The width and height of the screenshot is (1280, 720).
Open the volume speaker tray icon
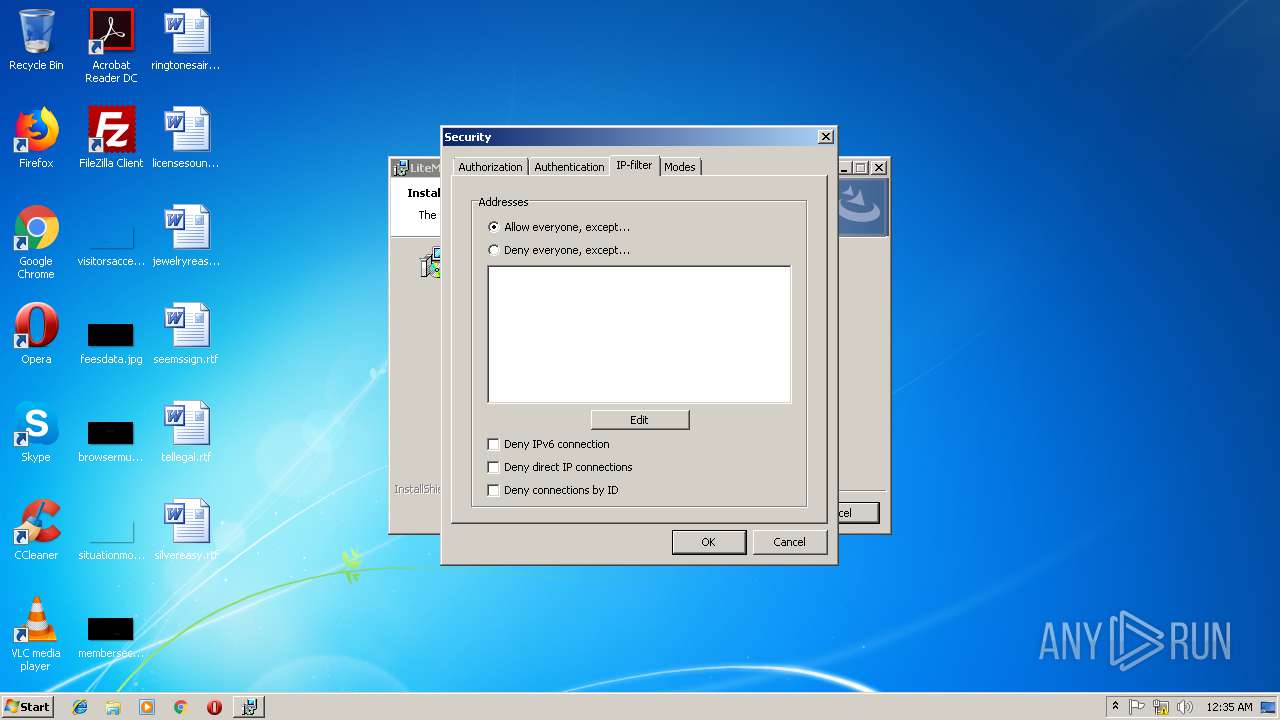pos(1185,707)
